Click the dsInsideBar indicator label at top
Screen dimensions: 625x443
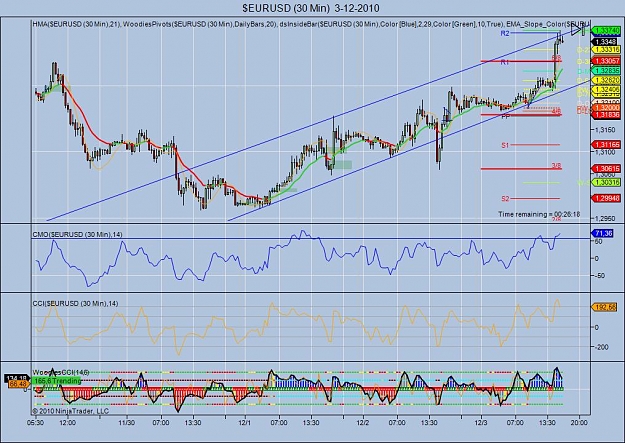[392, 24]
